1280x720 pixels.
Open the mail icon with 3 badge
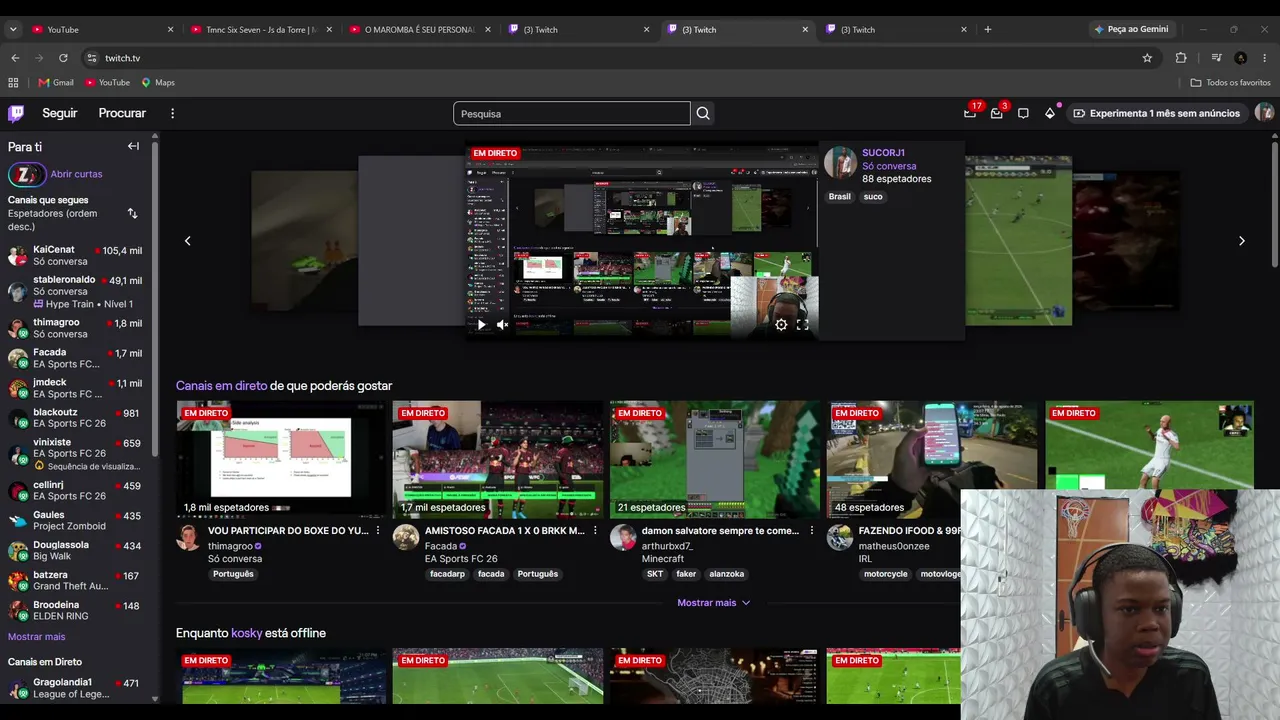tap(997, 113)
